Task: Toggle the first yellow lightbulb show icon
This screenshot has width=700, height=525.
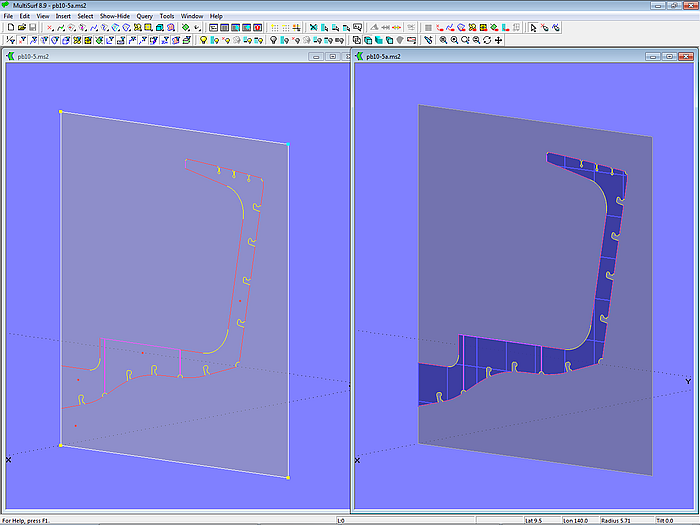Action: 204,40
